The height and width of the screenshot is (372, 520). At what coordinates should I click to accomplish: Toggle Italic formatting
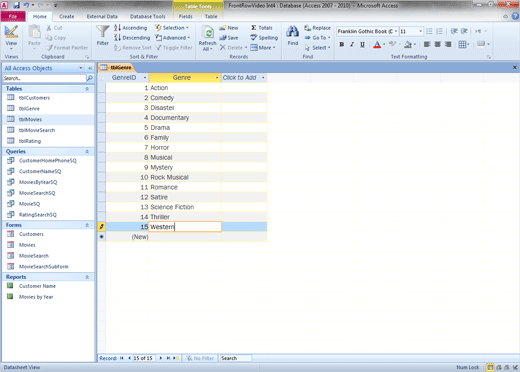[352, 44]
